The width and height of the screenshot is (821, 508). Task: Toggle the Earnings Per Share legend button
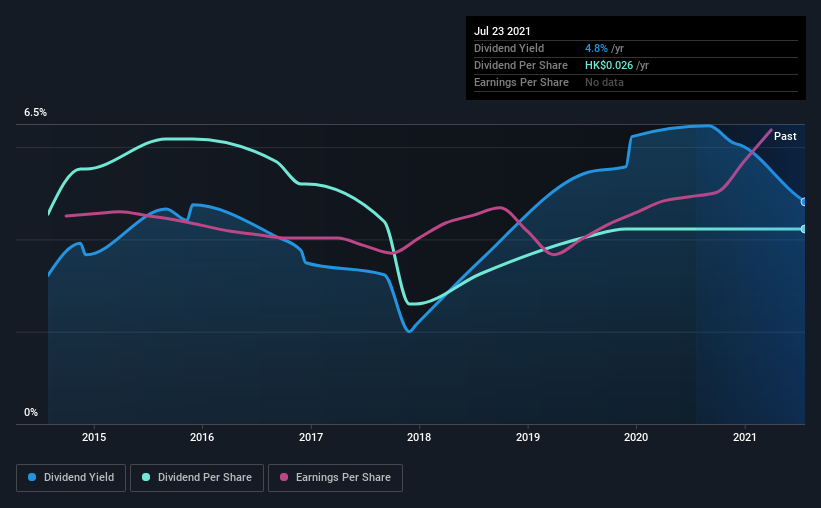[x=335, y=478]
